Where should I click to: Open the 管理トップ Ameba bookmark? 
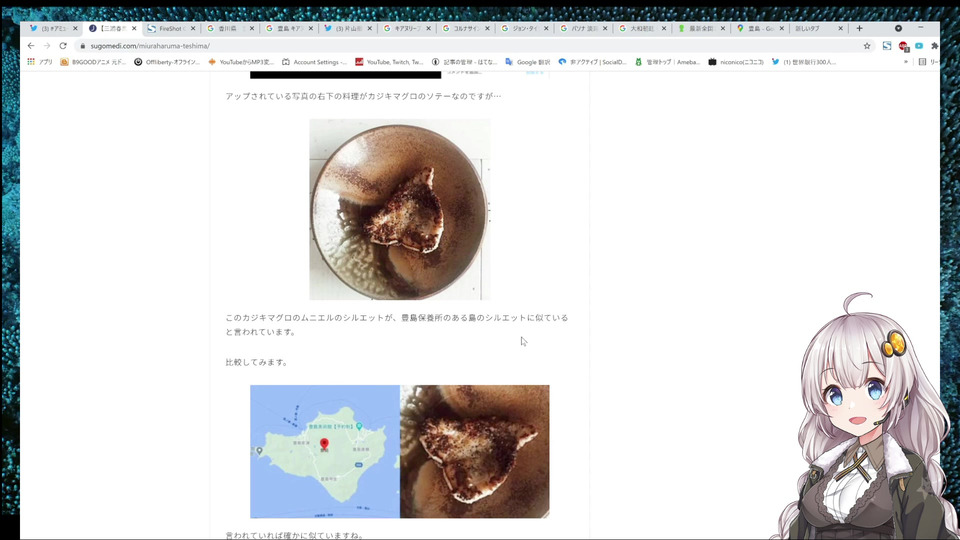[667, 62]
